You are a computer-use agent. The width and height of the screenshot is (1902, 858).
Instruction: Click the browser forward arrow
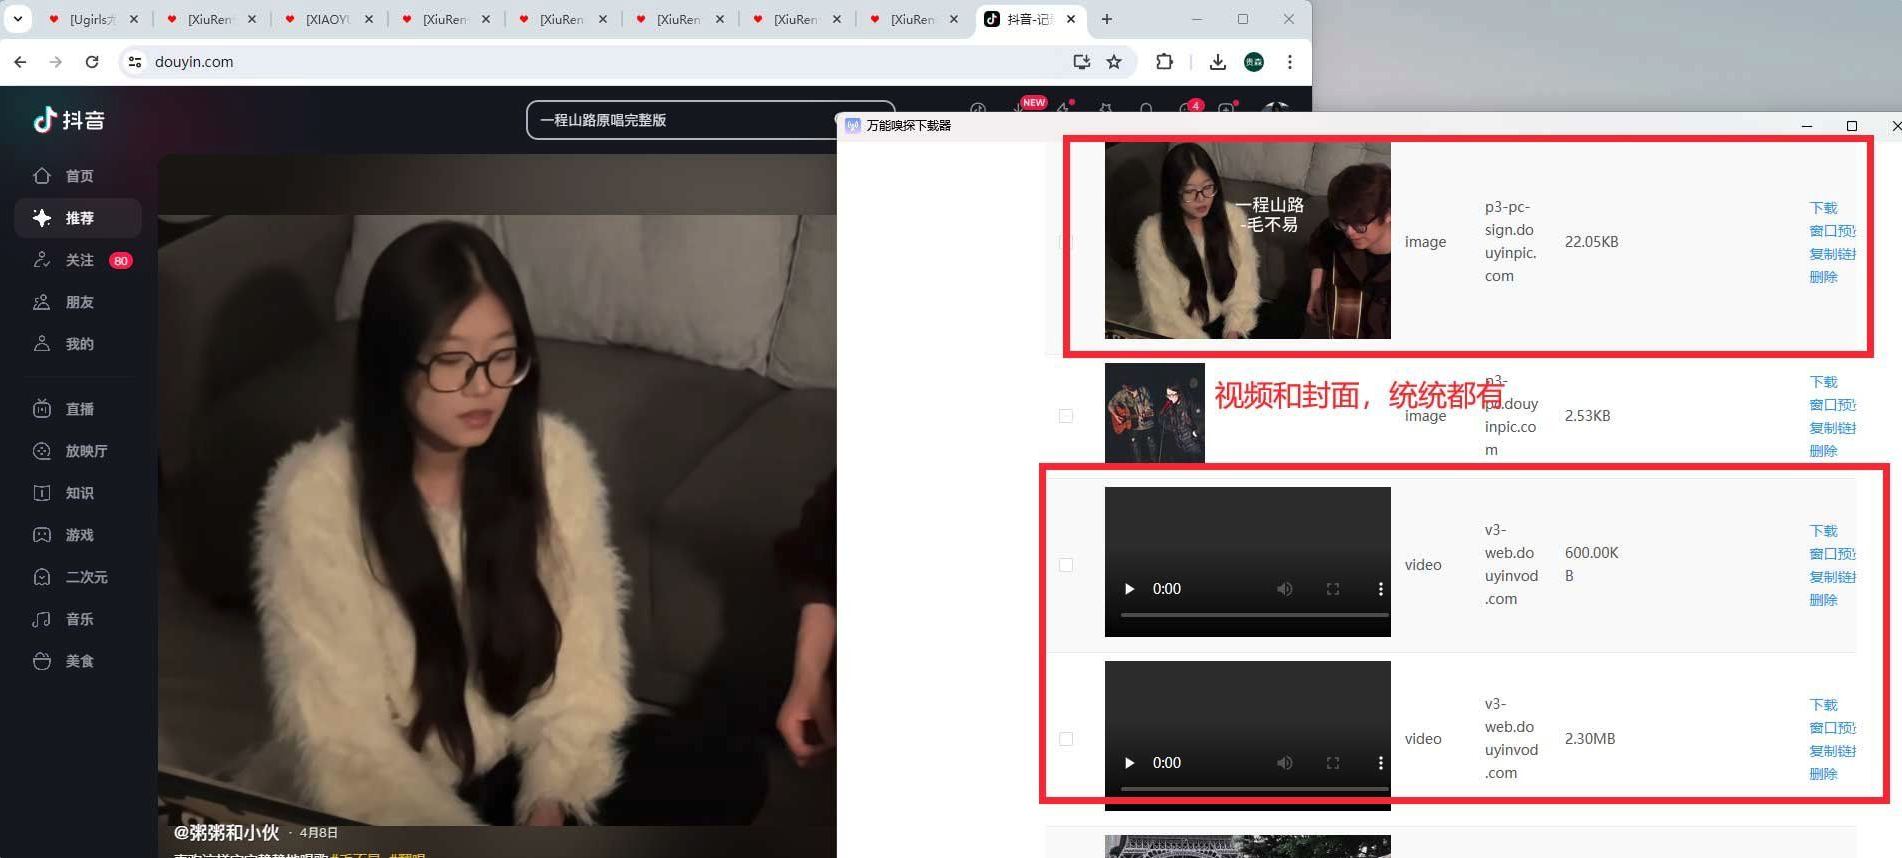(56, 62)
